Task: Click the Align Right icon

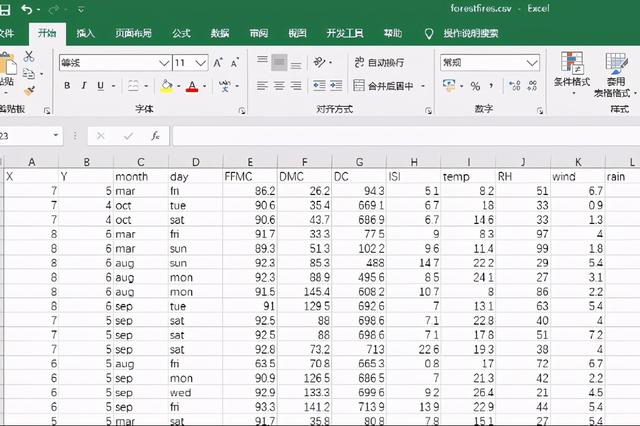Action: 296,86
